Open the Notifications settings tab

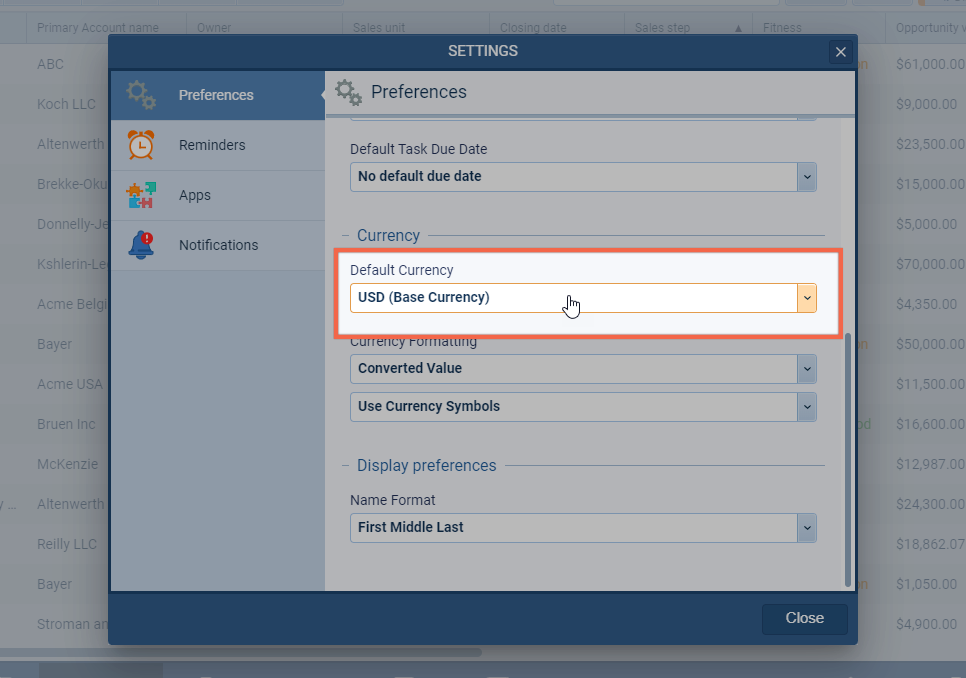(217, 245)
